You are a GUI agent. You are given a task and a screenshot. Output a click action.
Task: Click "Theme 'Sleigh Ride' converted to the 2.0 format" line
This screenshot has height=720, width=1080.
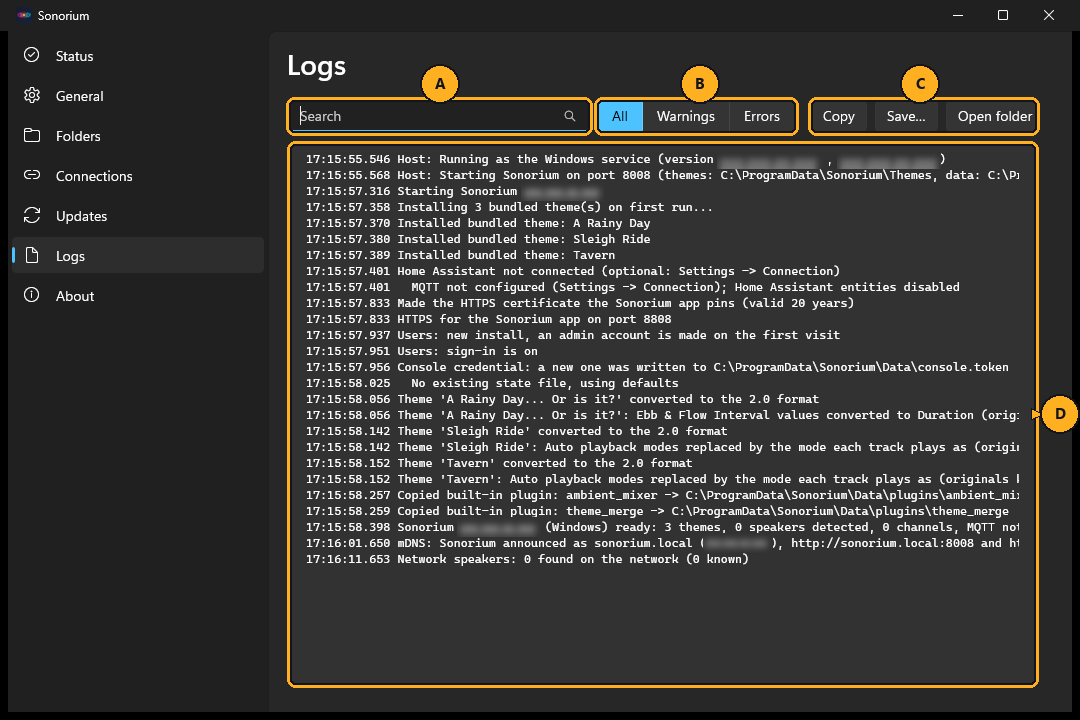pyautogui.click(x=517, y=431)
